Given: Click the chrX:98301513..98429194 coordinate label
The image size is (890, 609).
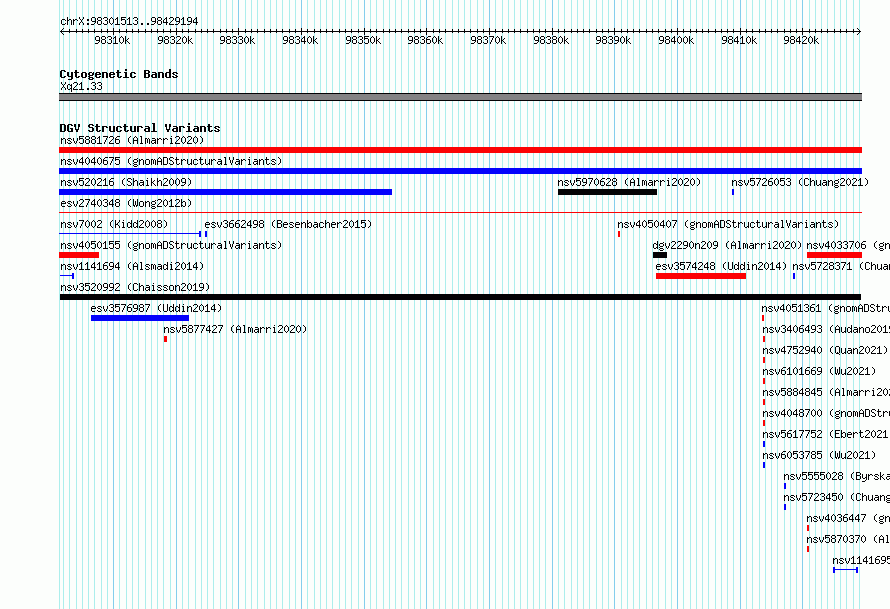Looking at the screenshot, I should tap(129, 22).
